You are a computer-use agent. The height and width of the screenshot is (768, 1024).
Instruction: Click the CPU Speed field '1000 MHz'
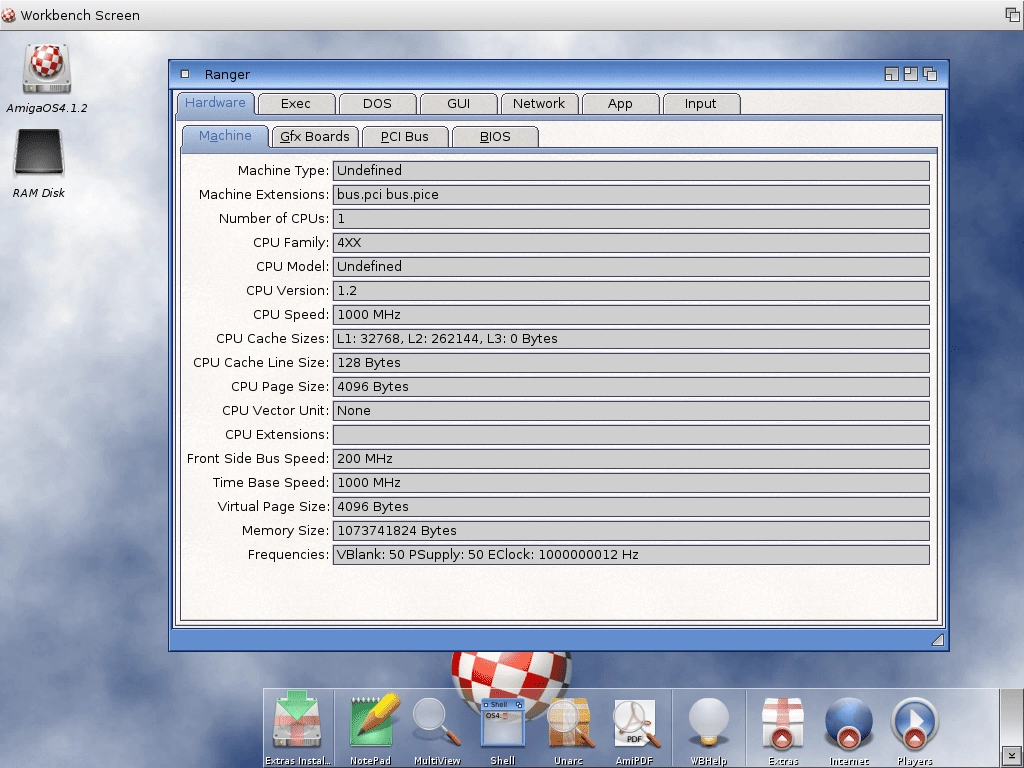pyautogui.click(x=632, y=315)
